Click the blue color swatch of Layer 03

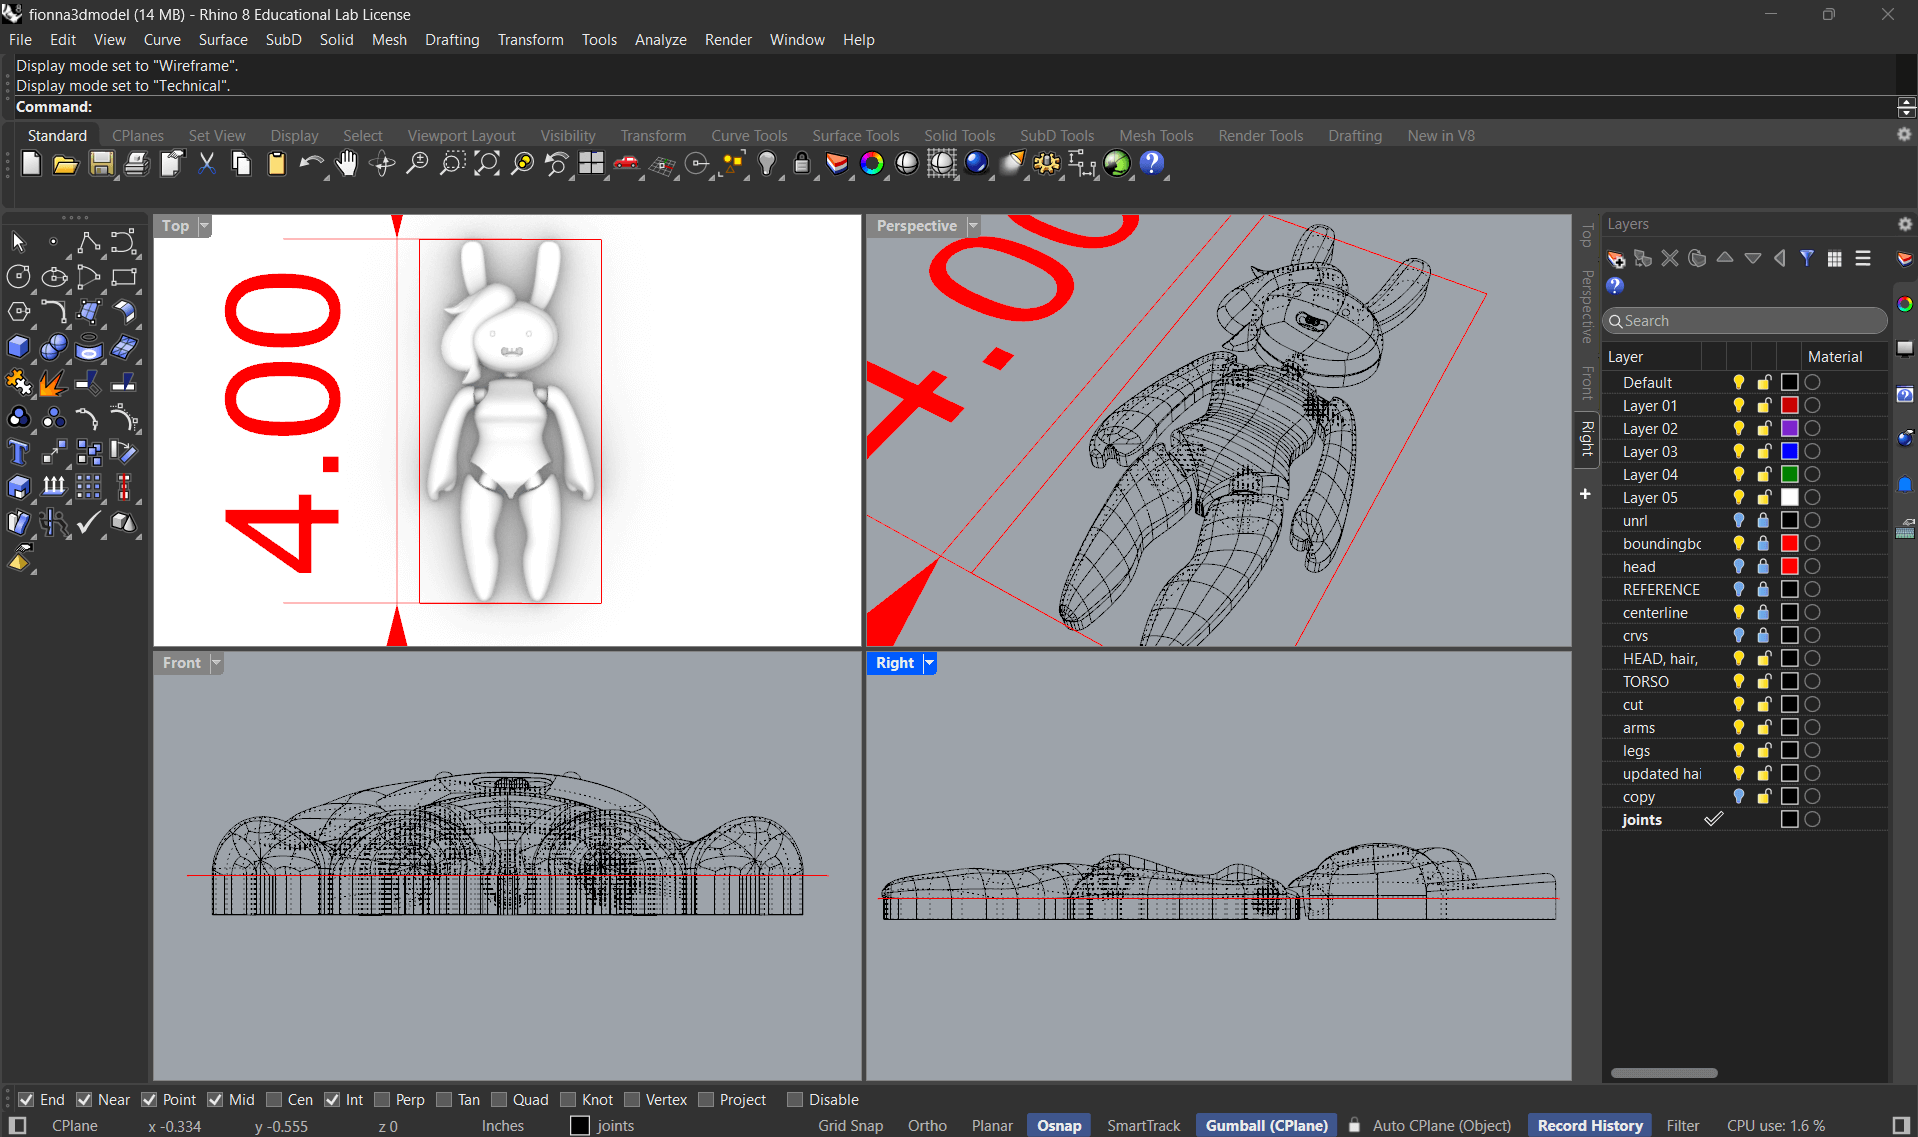click(1789, 452)
